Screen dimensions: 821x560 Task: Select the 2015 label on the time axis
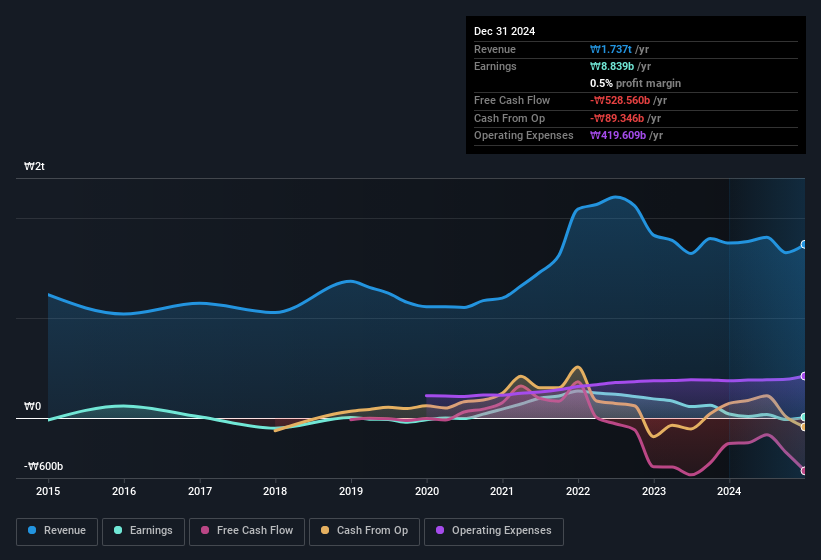coord(48,491)
